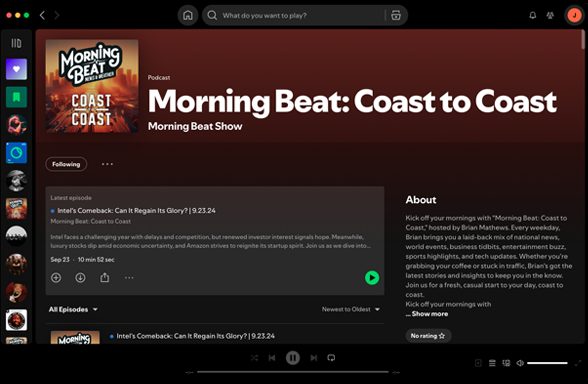Screen dimensions: 588x384
Task: Open Morning Beat podcast in sidebar
Action: (16, 208)
